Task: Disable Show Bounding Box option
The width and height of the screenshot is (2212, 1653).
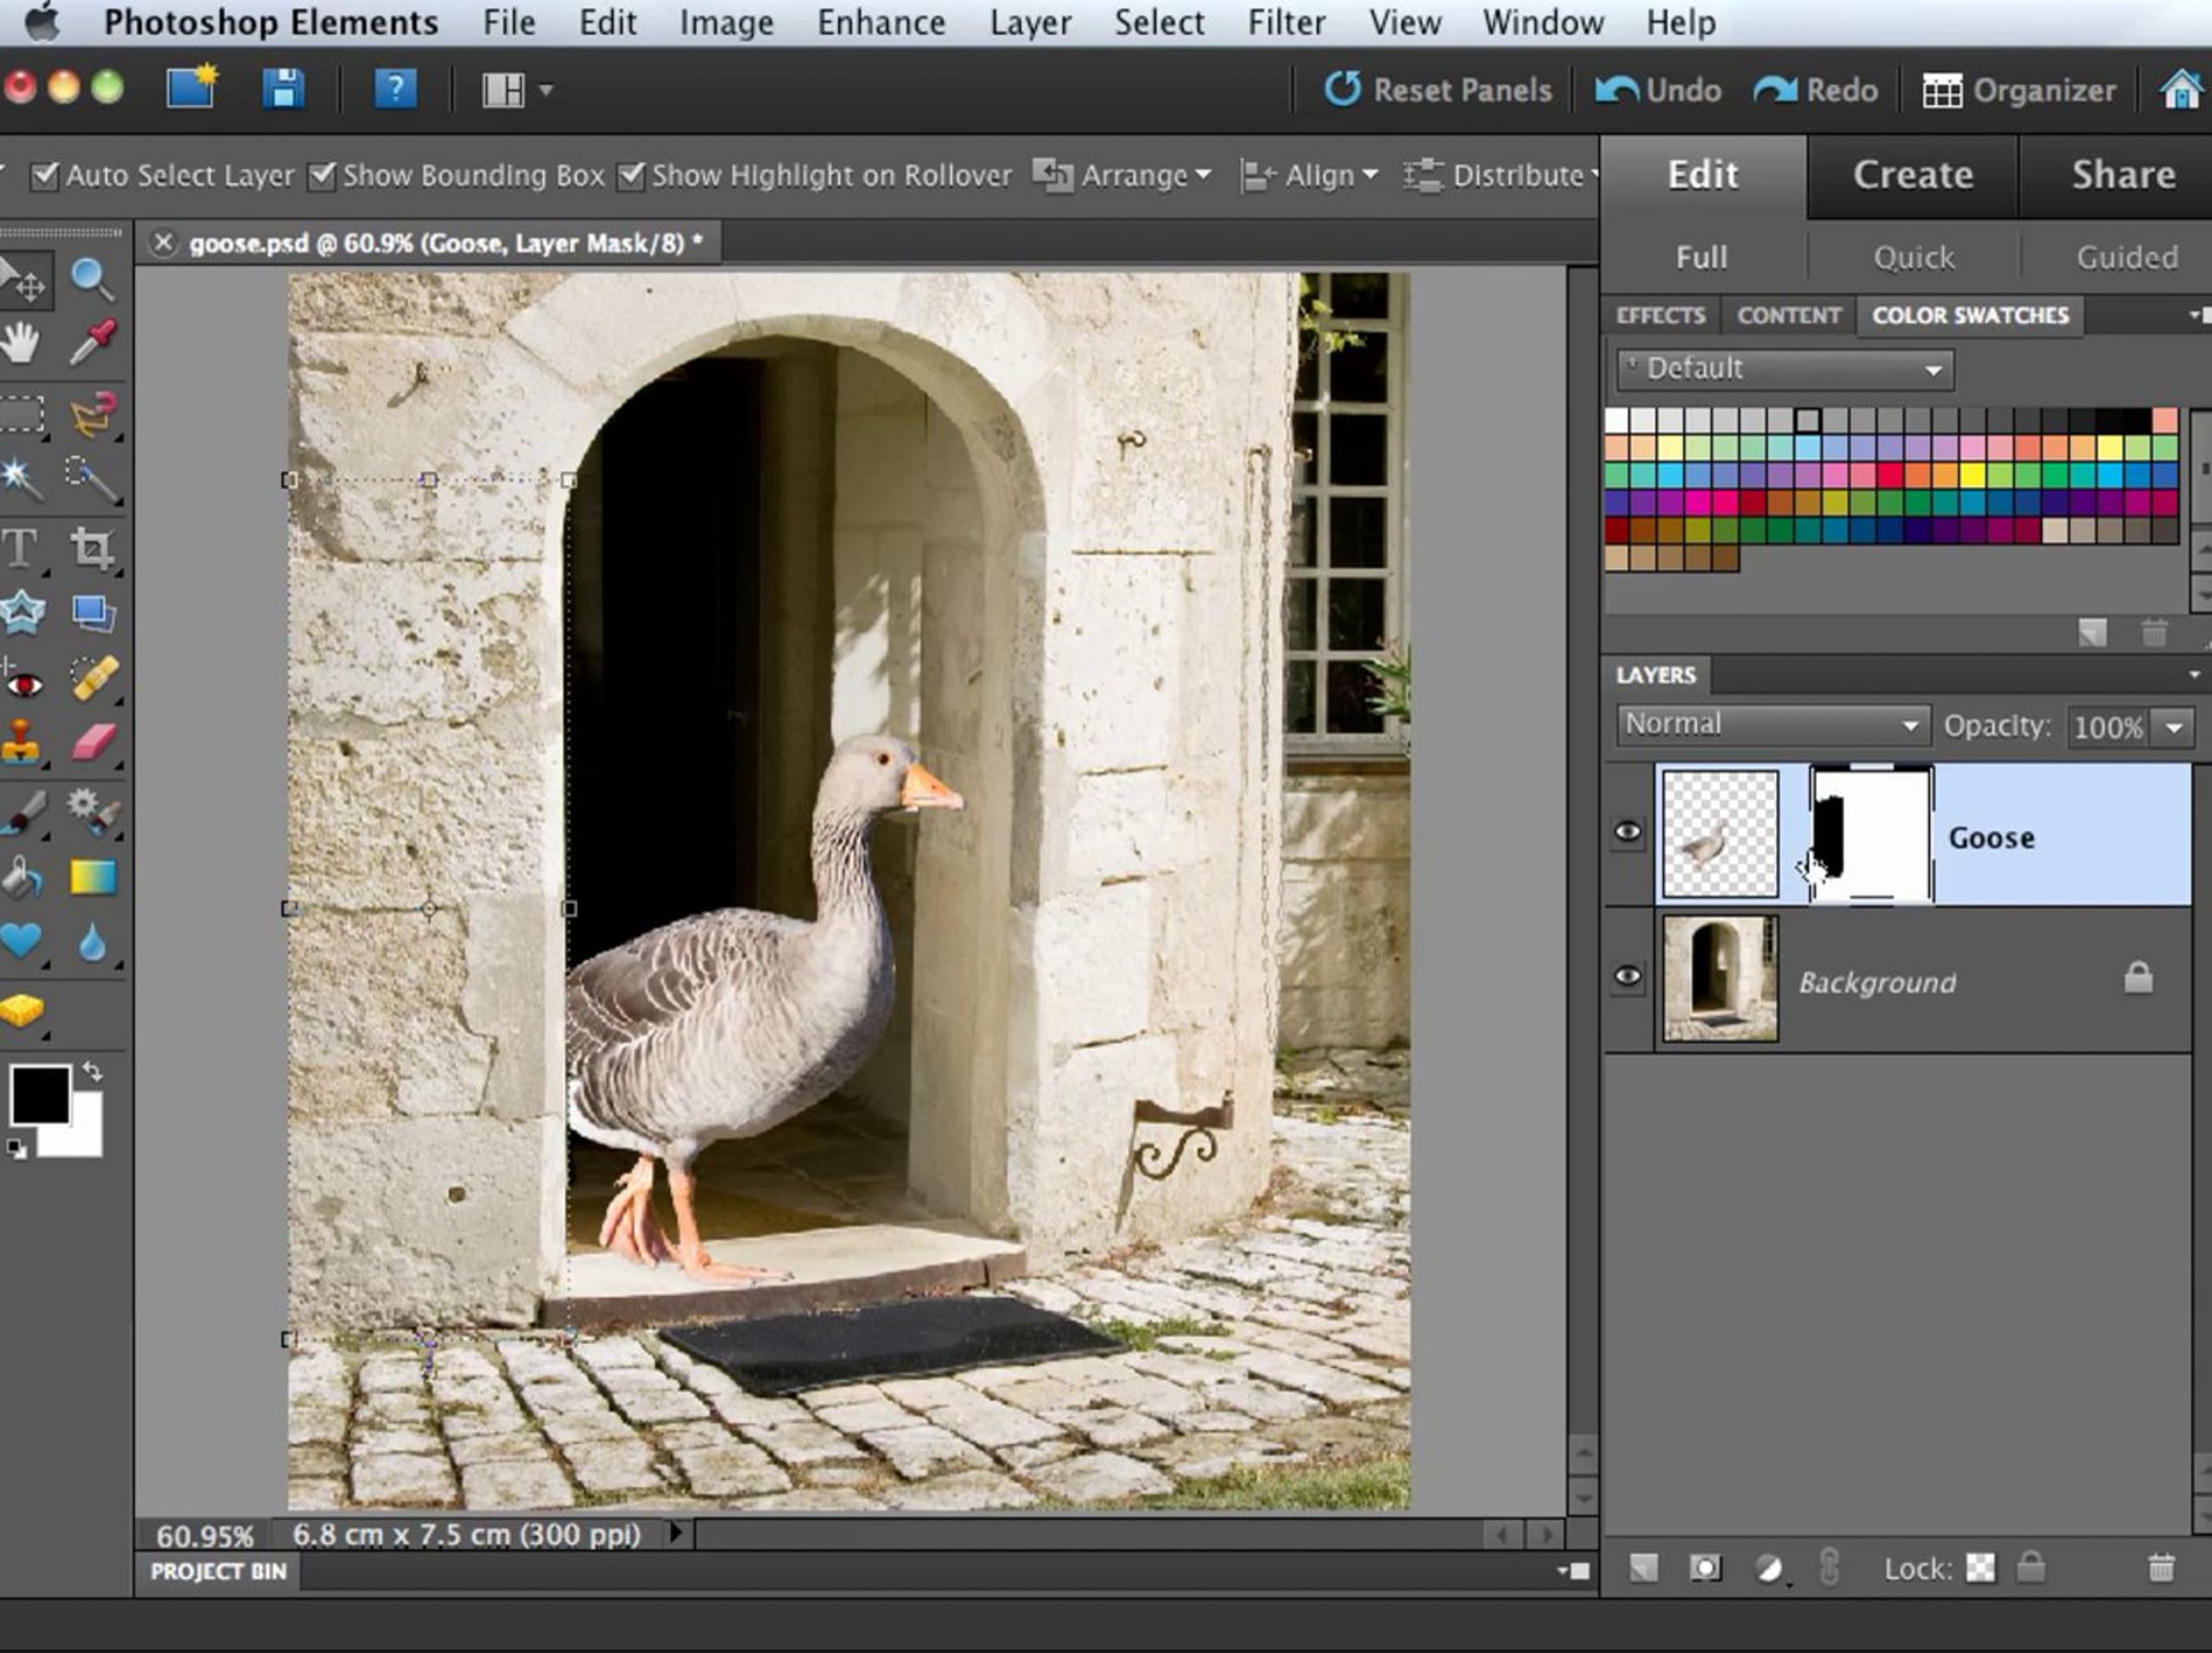Action: (x=321, y=176)
